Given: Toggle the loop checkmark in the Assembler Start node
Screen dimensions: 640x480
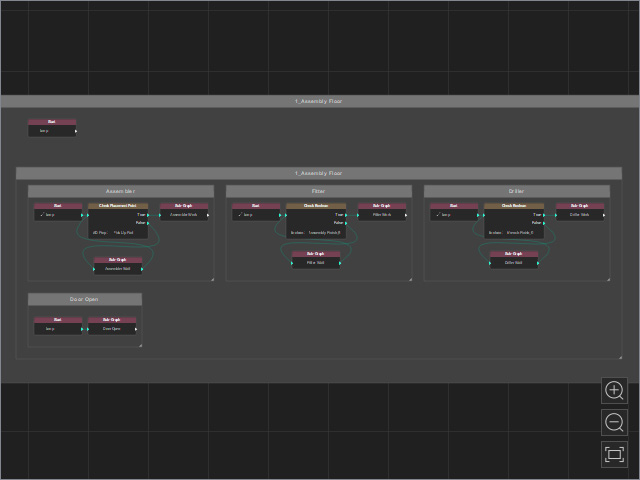Looking at the screenshot, I should (42, 214).
